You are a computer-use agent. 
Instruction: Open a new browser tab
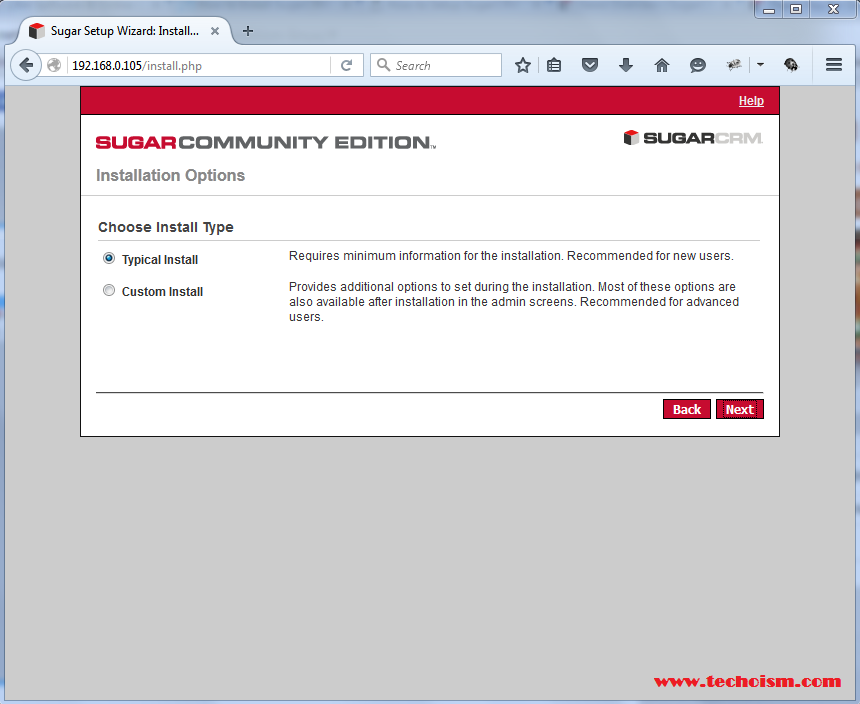click(x=248, y=31)
